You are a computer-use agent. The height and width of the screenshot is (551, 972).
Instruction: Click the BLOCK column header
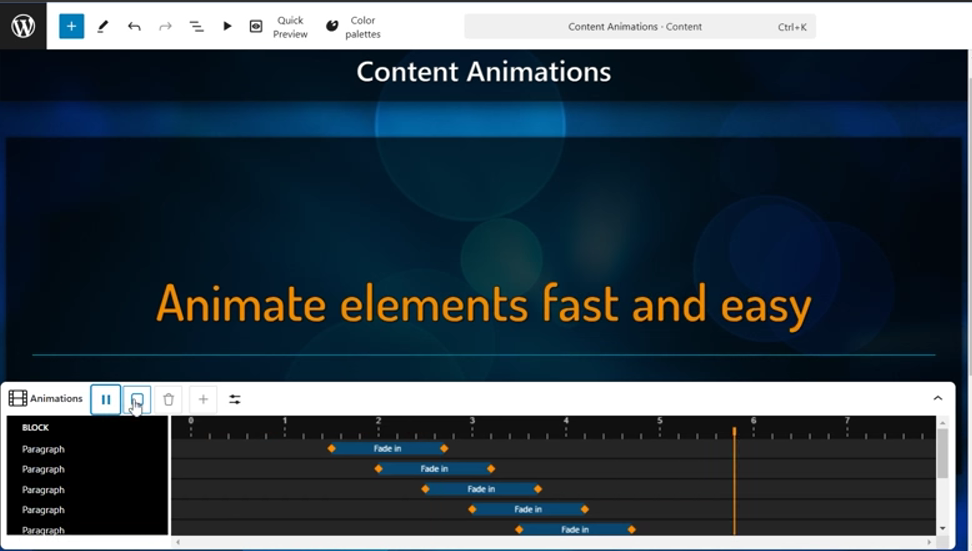(35, 427)
